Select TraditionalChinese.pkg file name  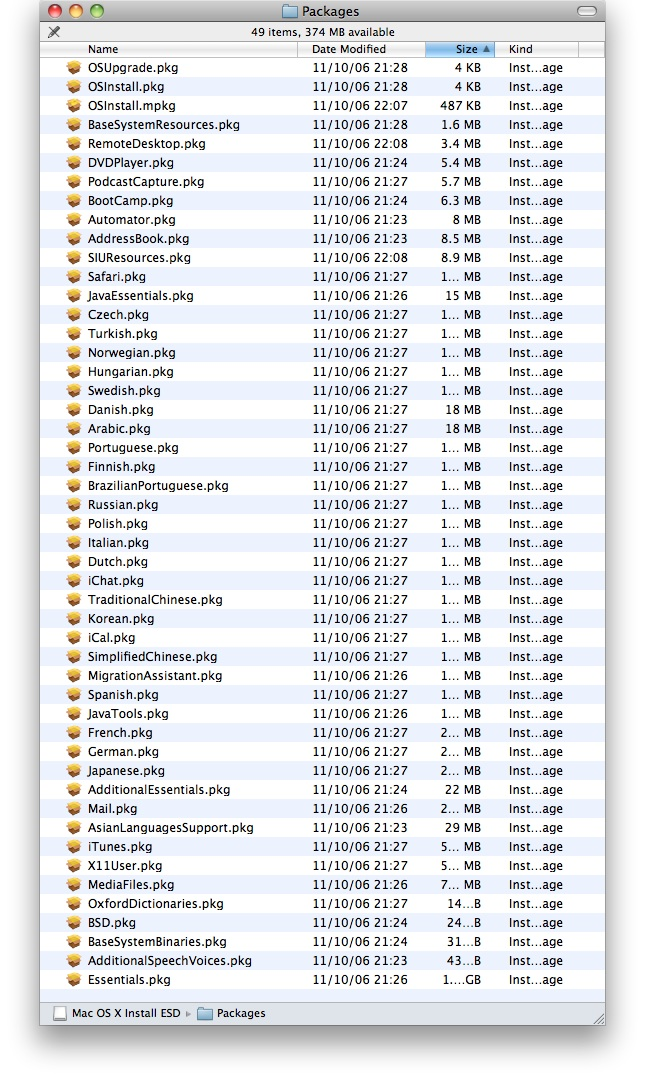pos(155,600)
